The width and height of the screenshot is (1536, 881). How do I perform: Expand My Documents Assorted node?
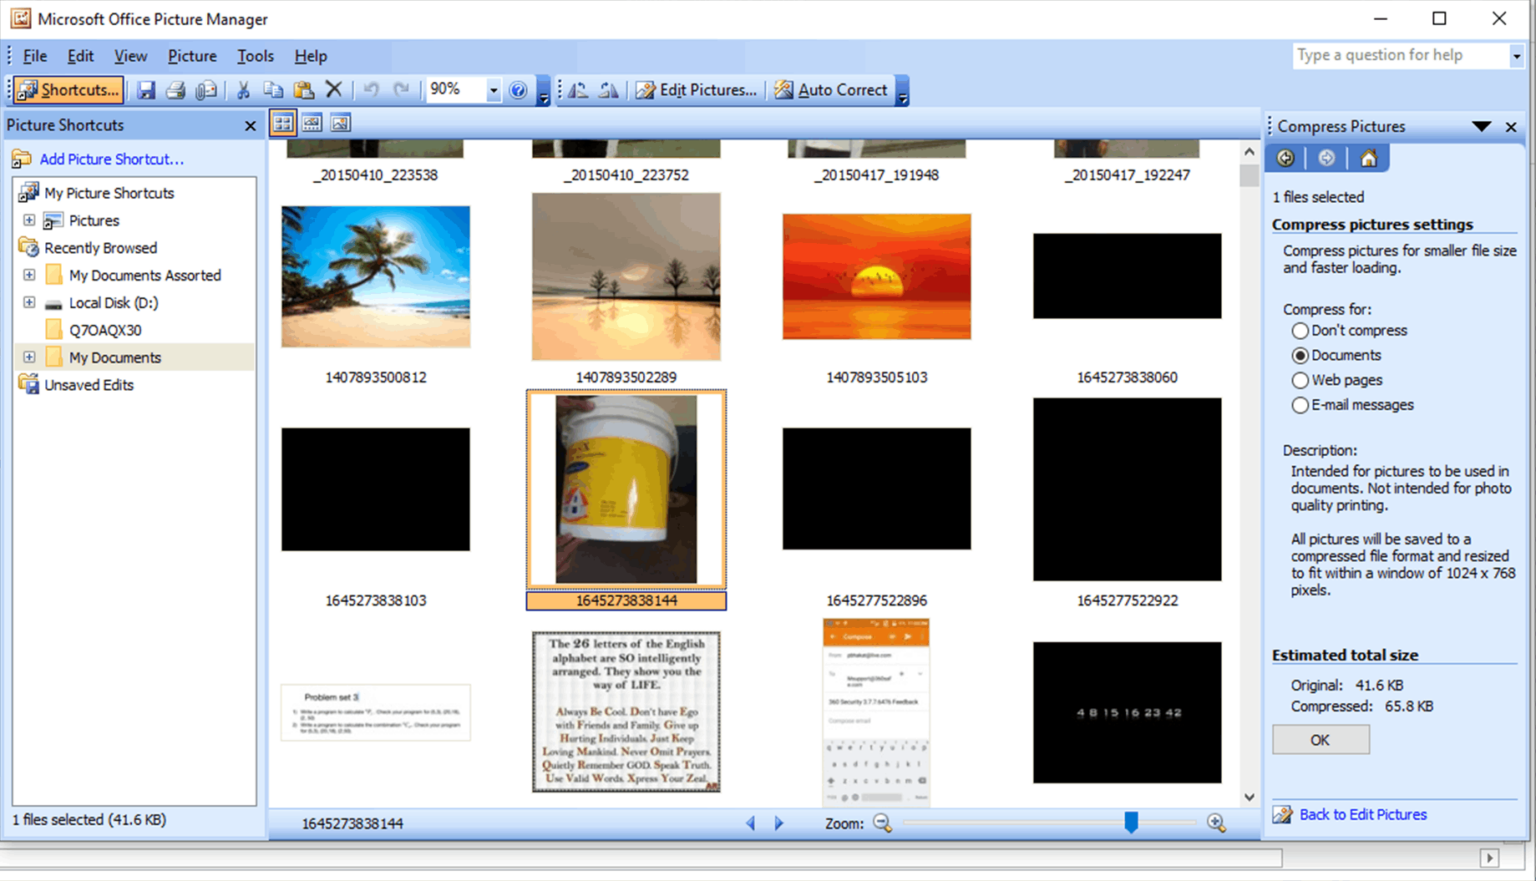pyautogui.click(x=29, y=275)
